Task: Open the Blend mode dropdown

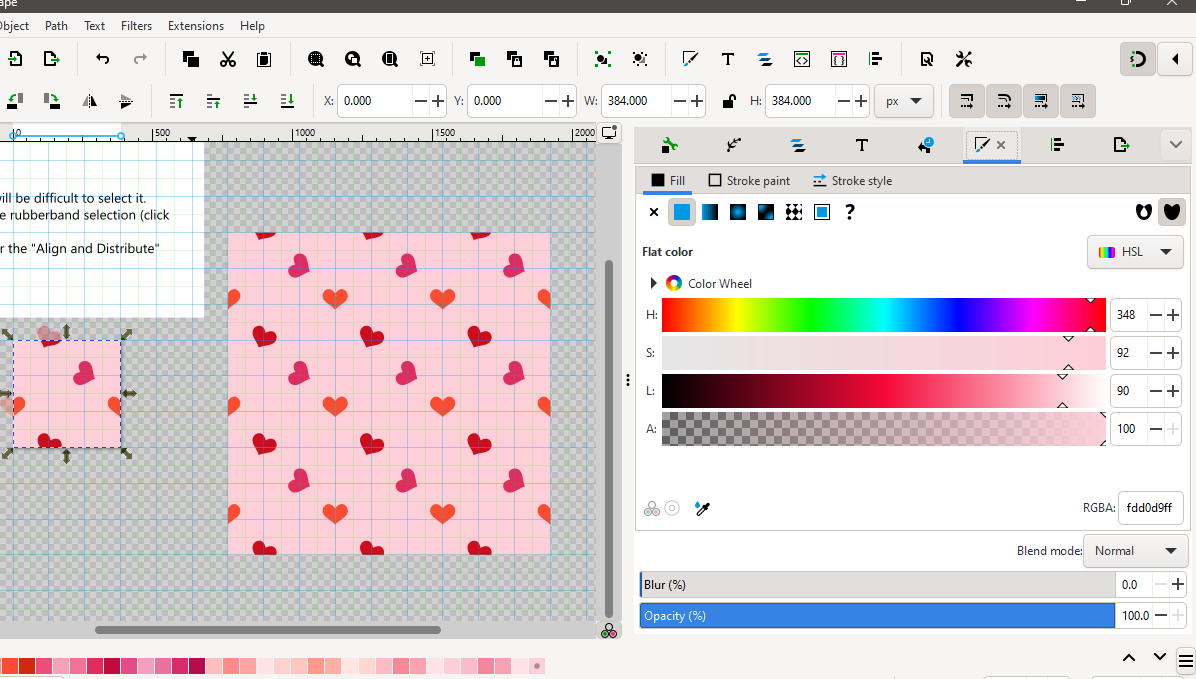Action: 1136,551
